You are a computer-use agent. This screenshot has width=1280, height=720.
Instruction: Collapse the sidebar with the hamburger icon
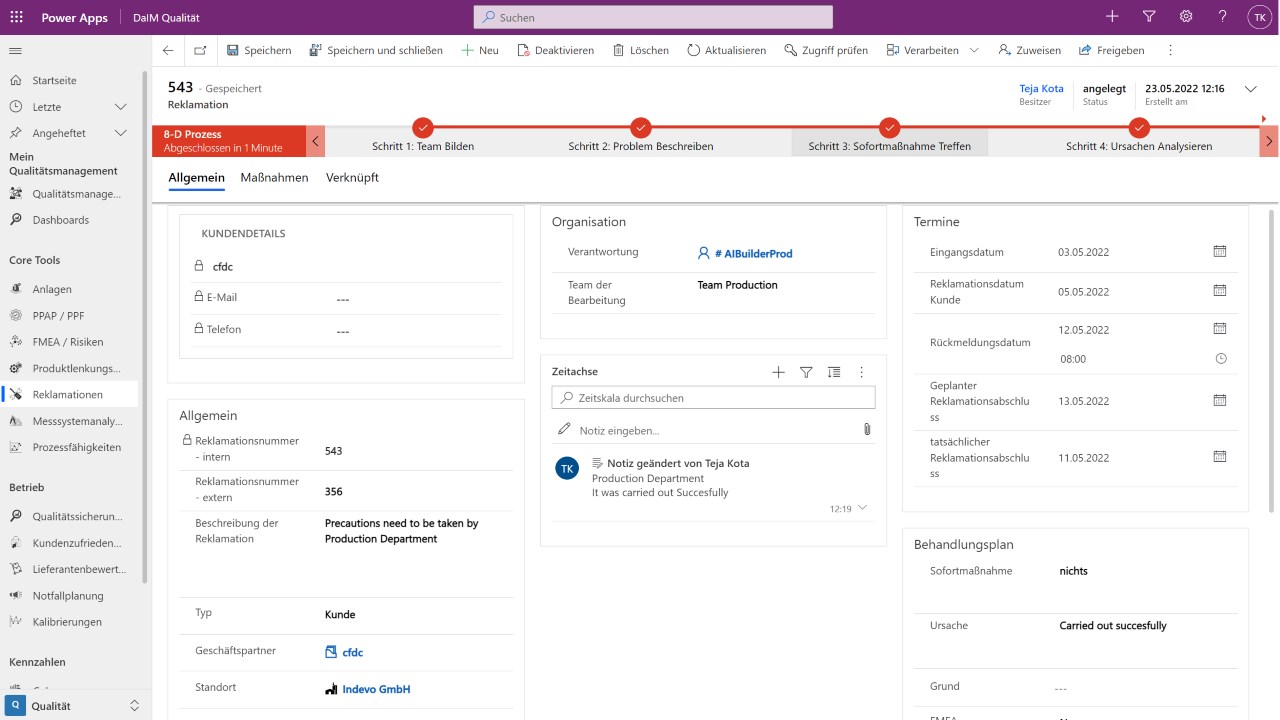coord(16,50)
